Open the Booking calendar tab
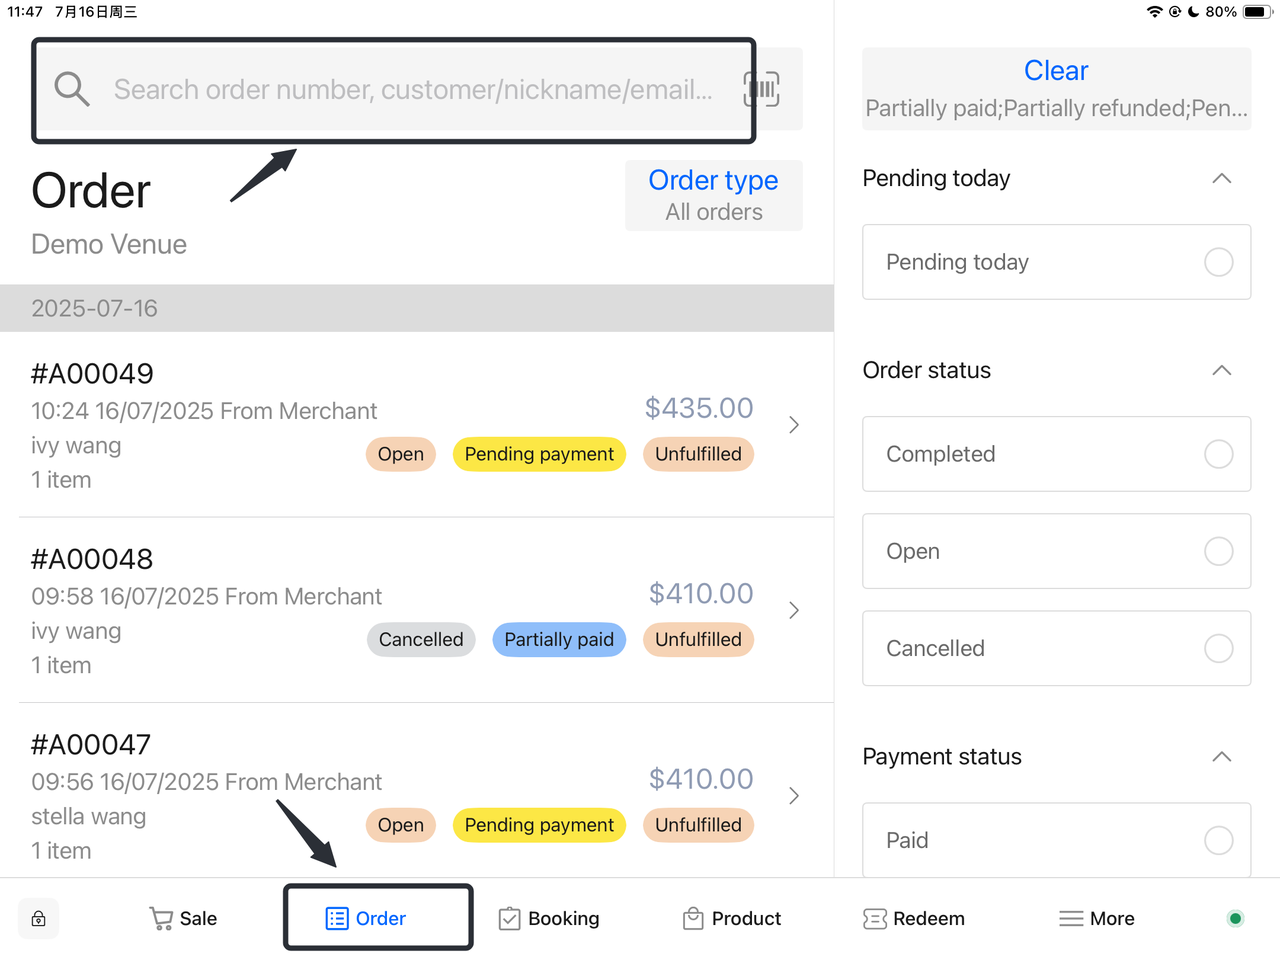Screen dimensions: 1280x960 click(549, 919)
